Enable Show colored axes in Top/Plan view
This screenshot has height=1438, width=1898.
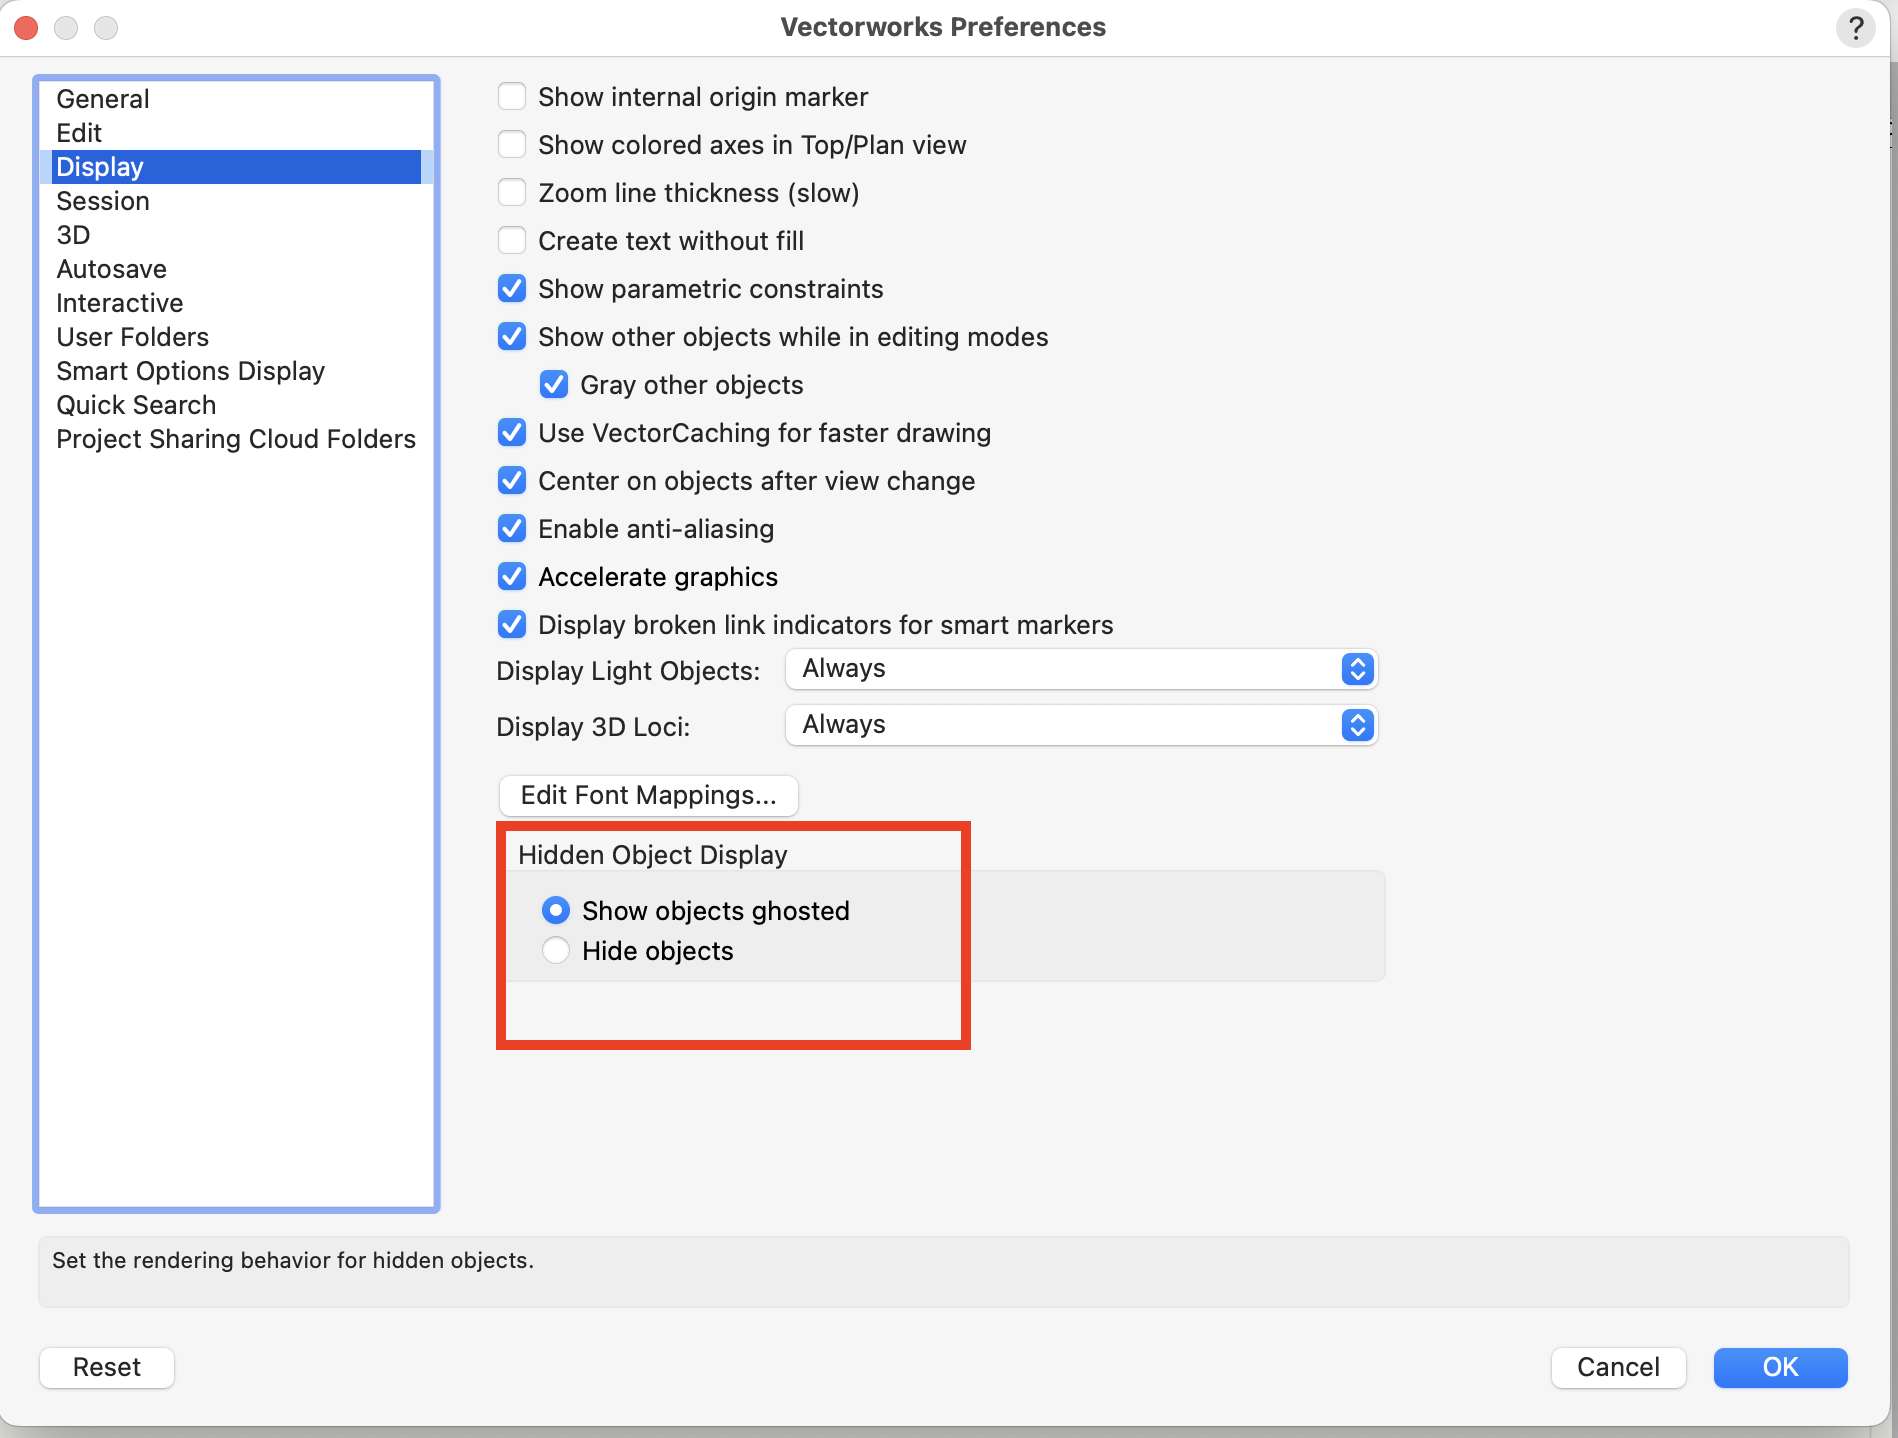tap(512, 144)
